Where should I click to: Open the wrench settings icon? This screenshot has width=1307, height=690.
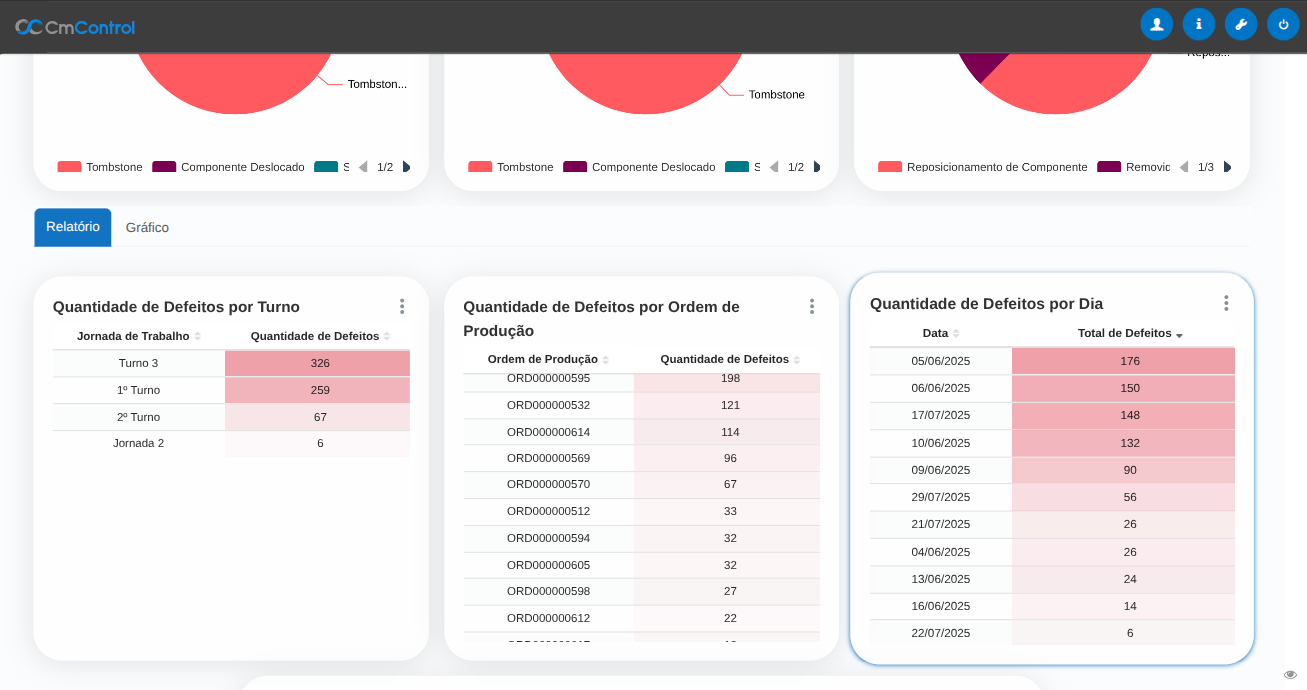pos(1240,24)
